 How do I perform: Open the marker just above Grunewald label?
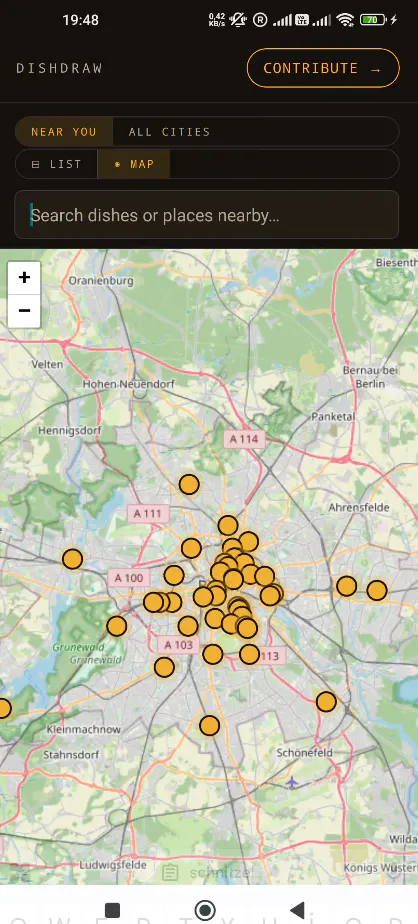(116, 626)
